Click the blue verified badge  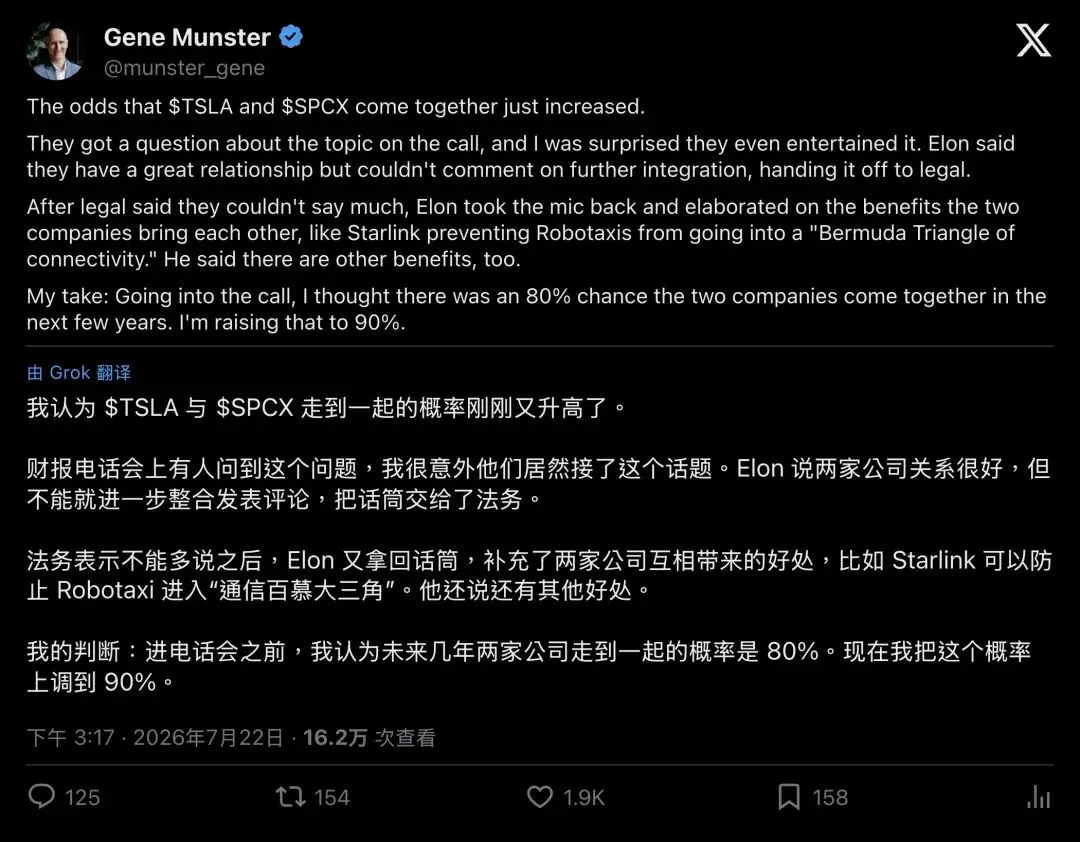tap(291, 37)
